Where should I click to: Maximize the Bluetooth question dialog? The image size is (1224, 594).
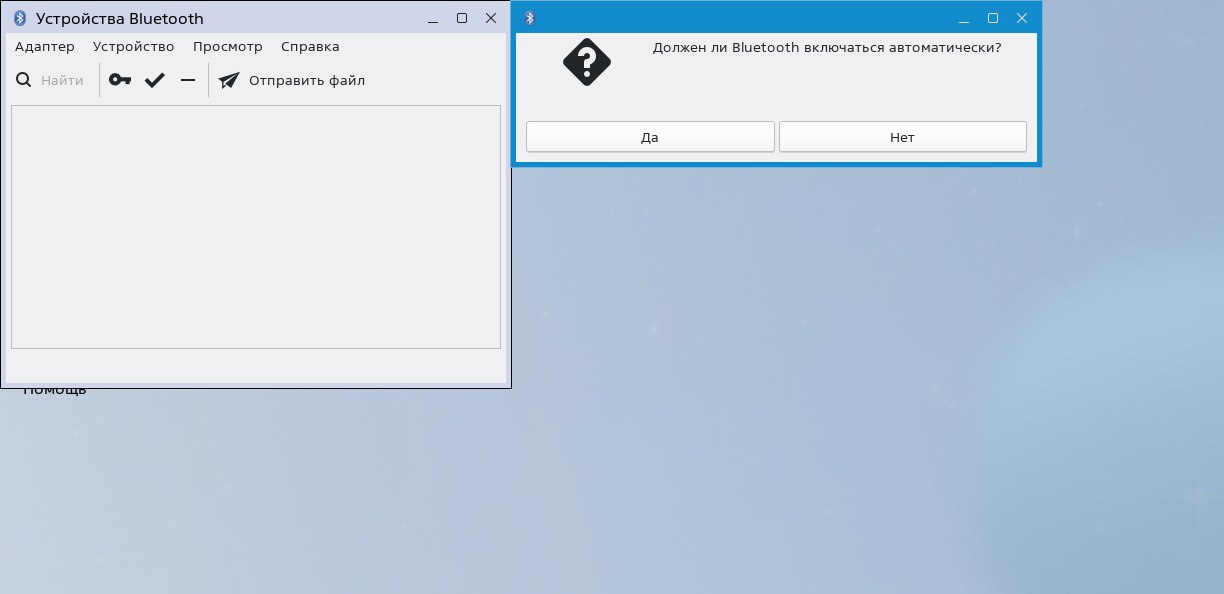tap(993, 18)
